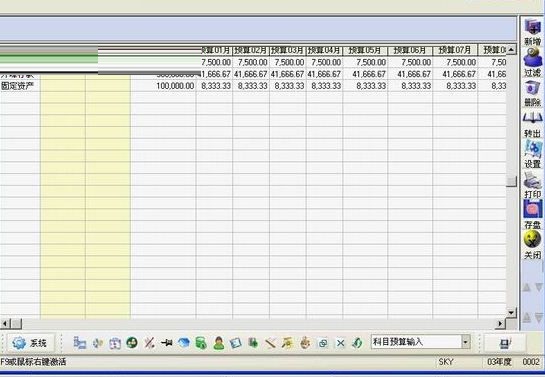Click 03年度 in the status bar

coord(499,362)
